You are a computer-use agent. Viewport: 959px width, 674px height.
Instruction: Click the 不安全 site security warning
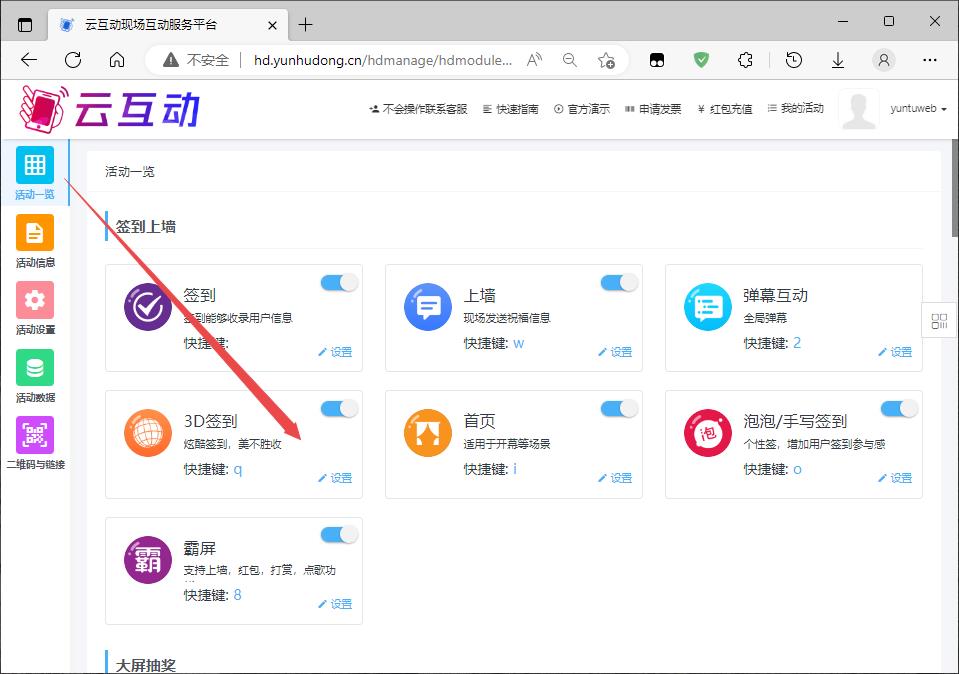[x=196, y=60]
